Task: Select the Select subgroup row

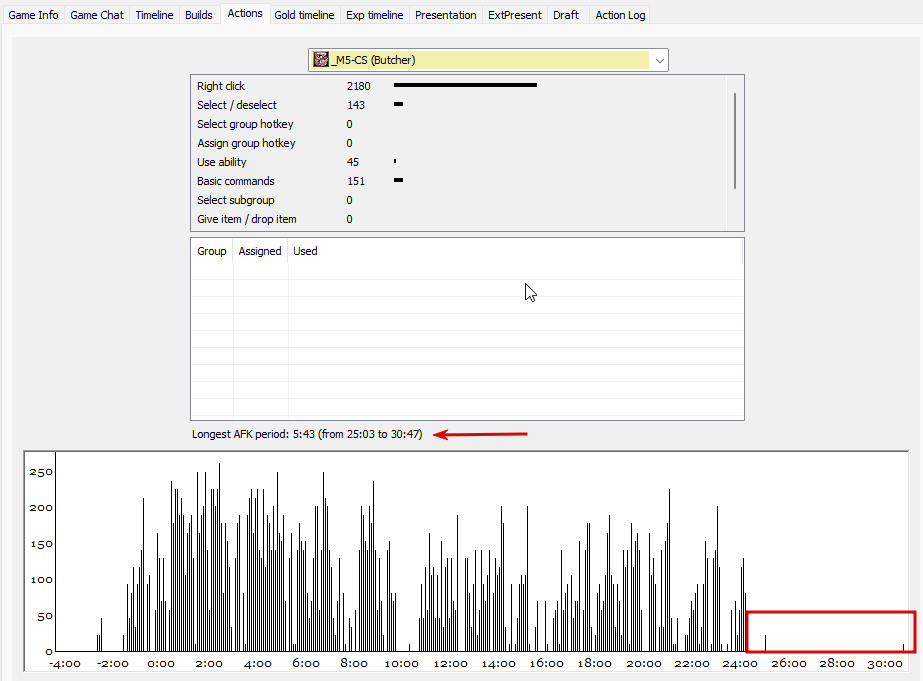Action: 459,200
